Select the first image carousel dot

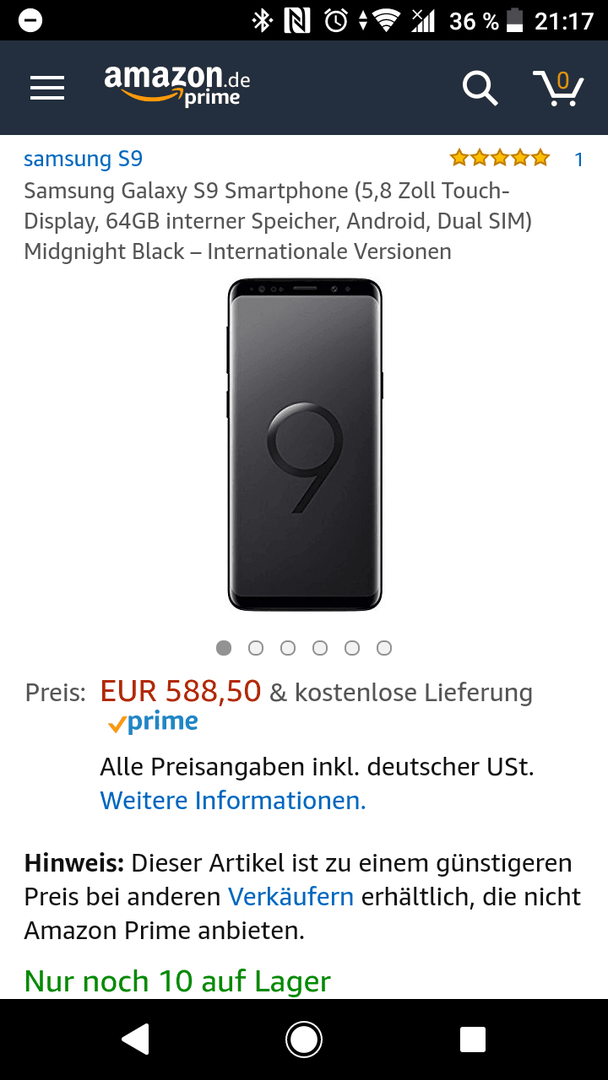[224, 648]
